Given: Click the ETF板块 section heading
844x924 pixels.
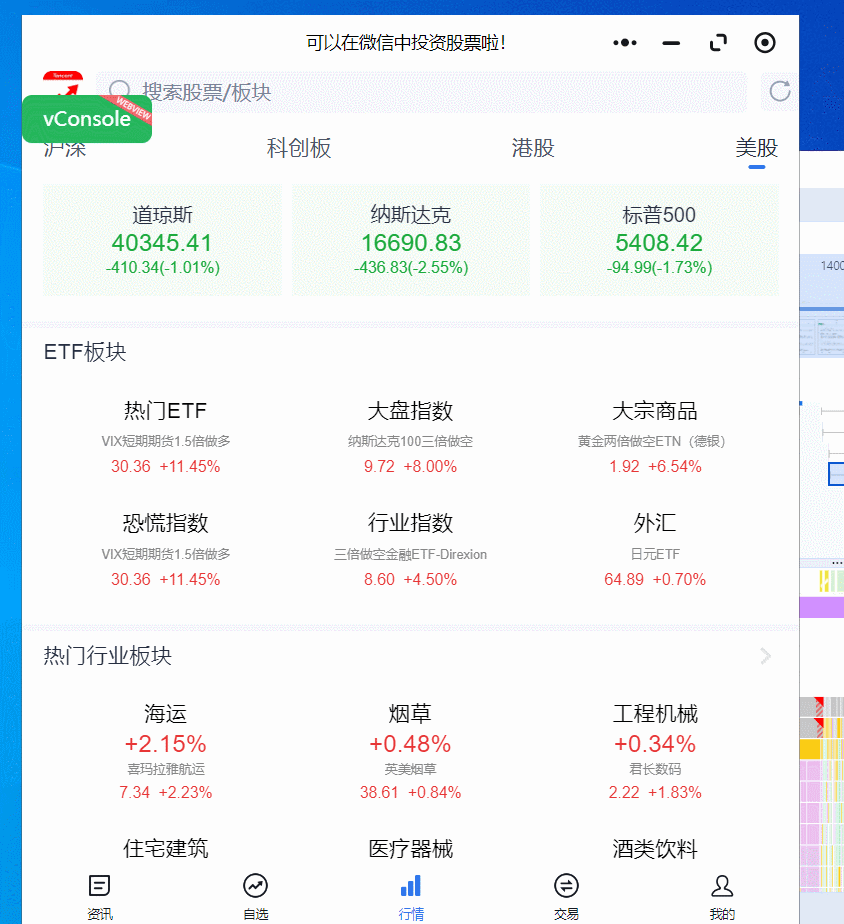Looking at the screenshot, I should pyautogui.click(x=85, y=352).
